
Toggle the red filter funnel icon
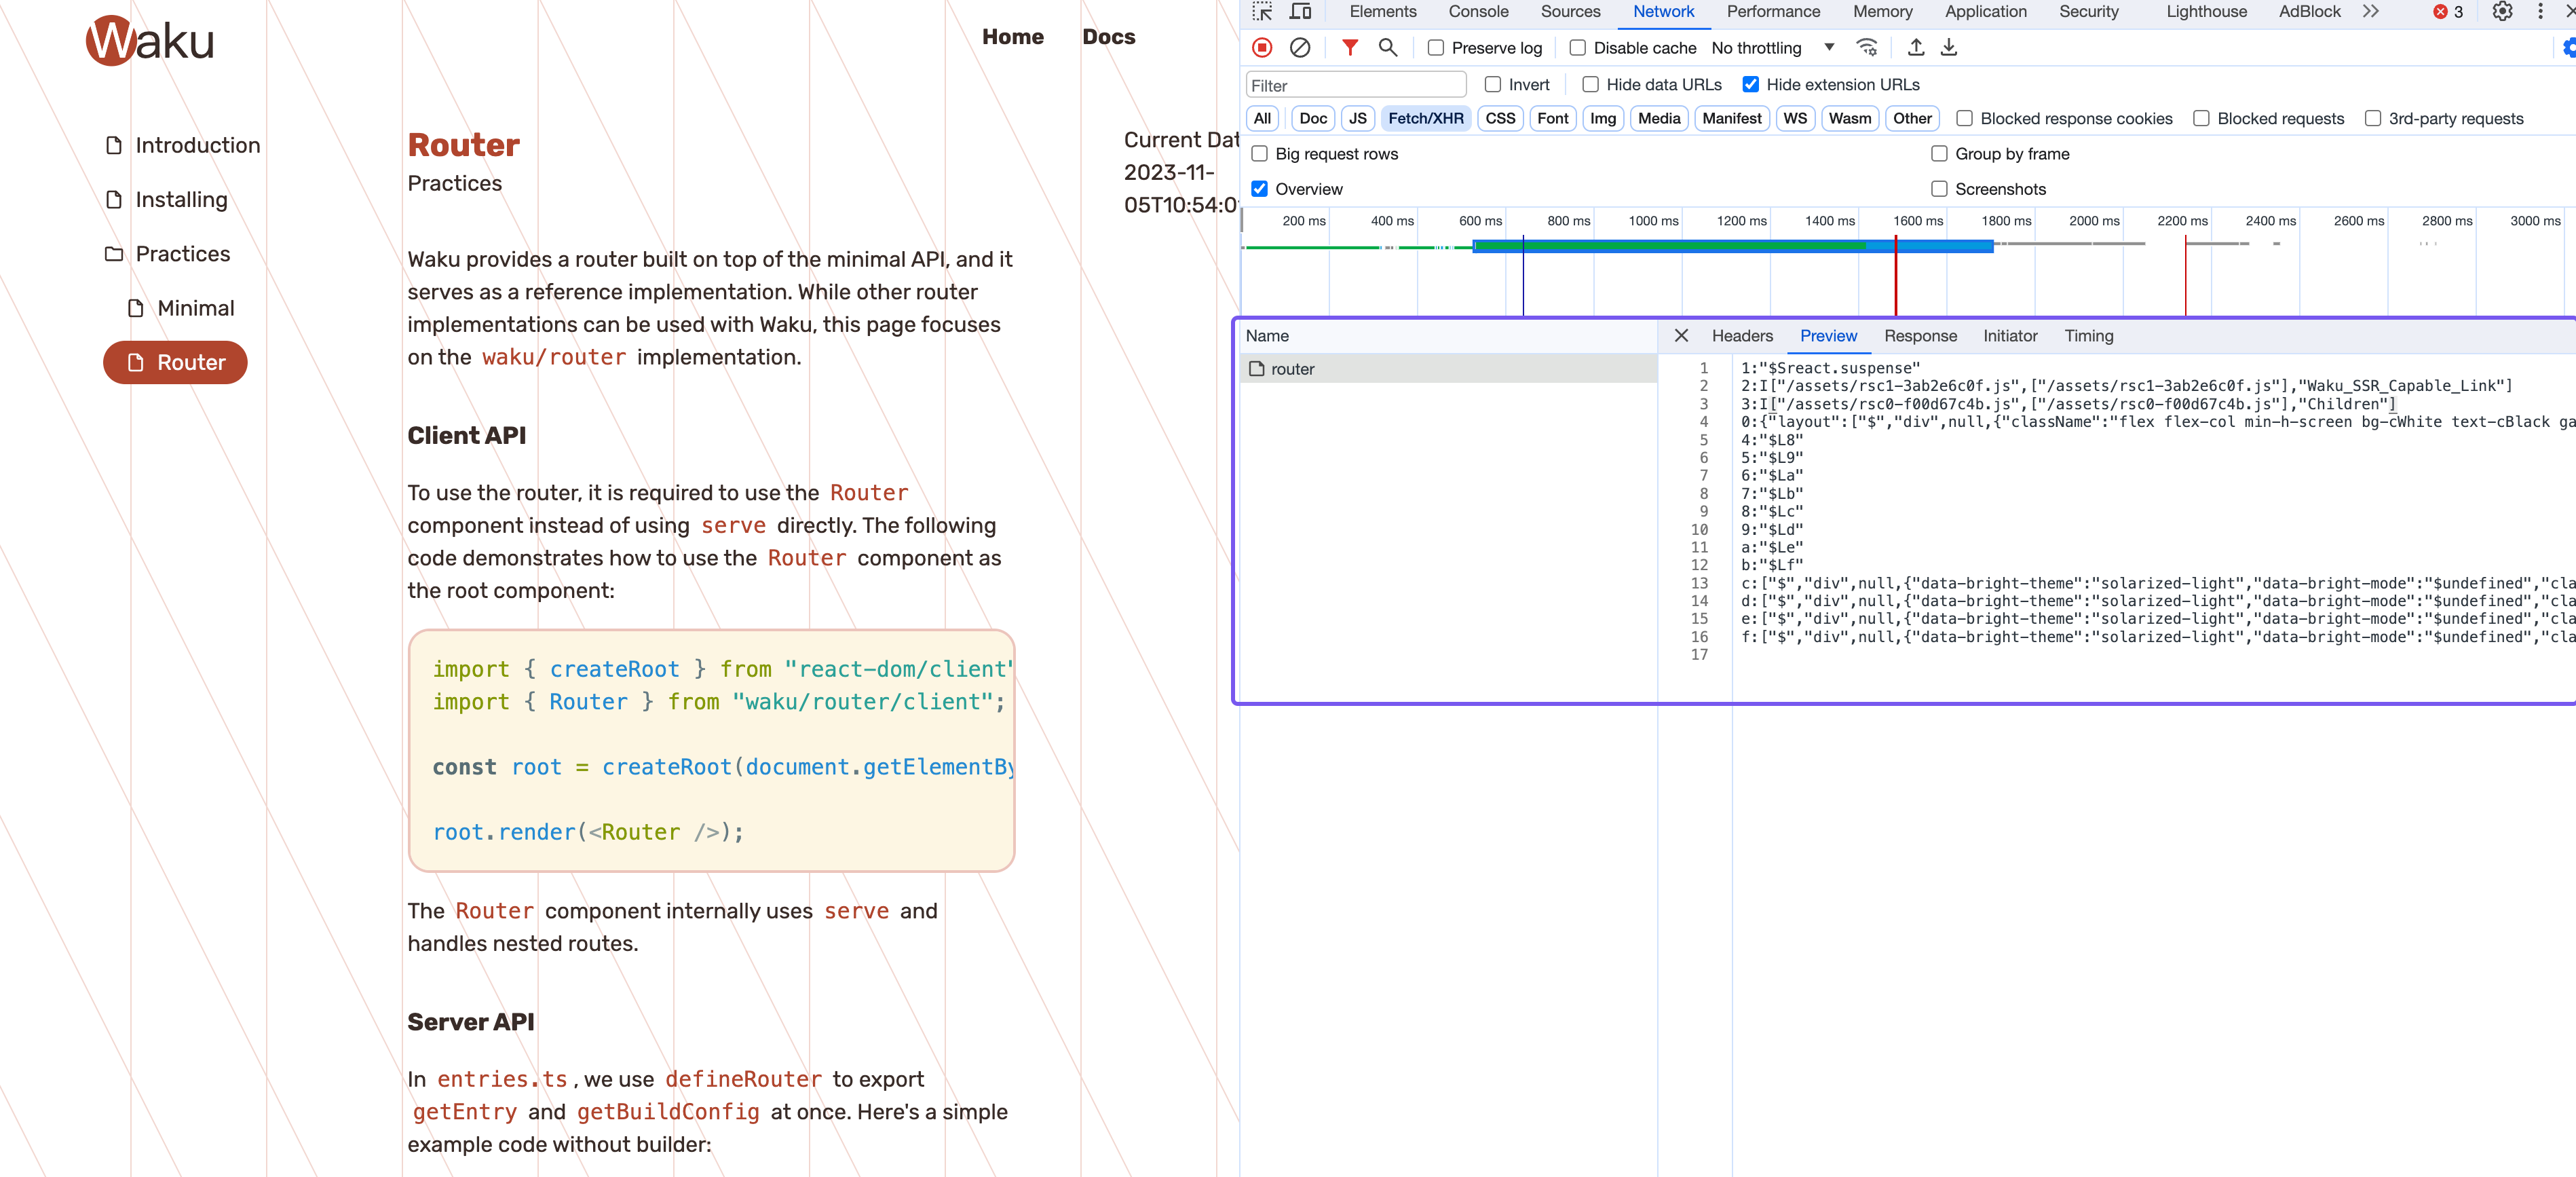tap(1350, 47)
